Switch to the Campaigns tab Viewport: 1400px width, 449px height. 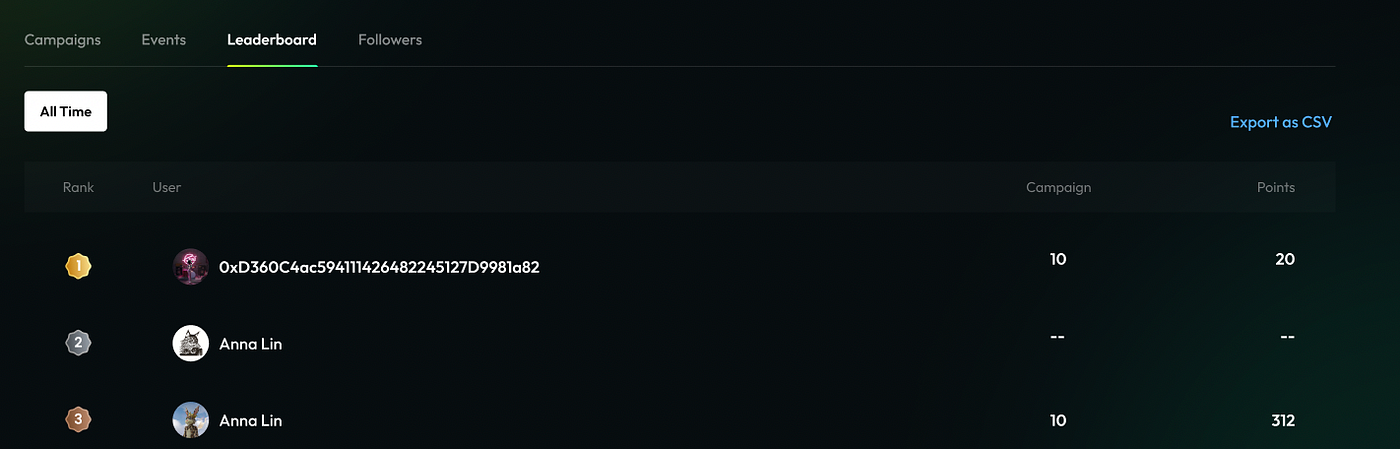pyautogui.click(x=62, y=40)
